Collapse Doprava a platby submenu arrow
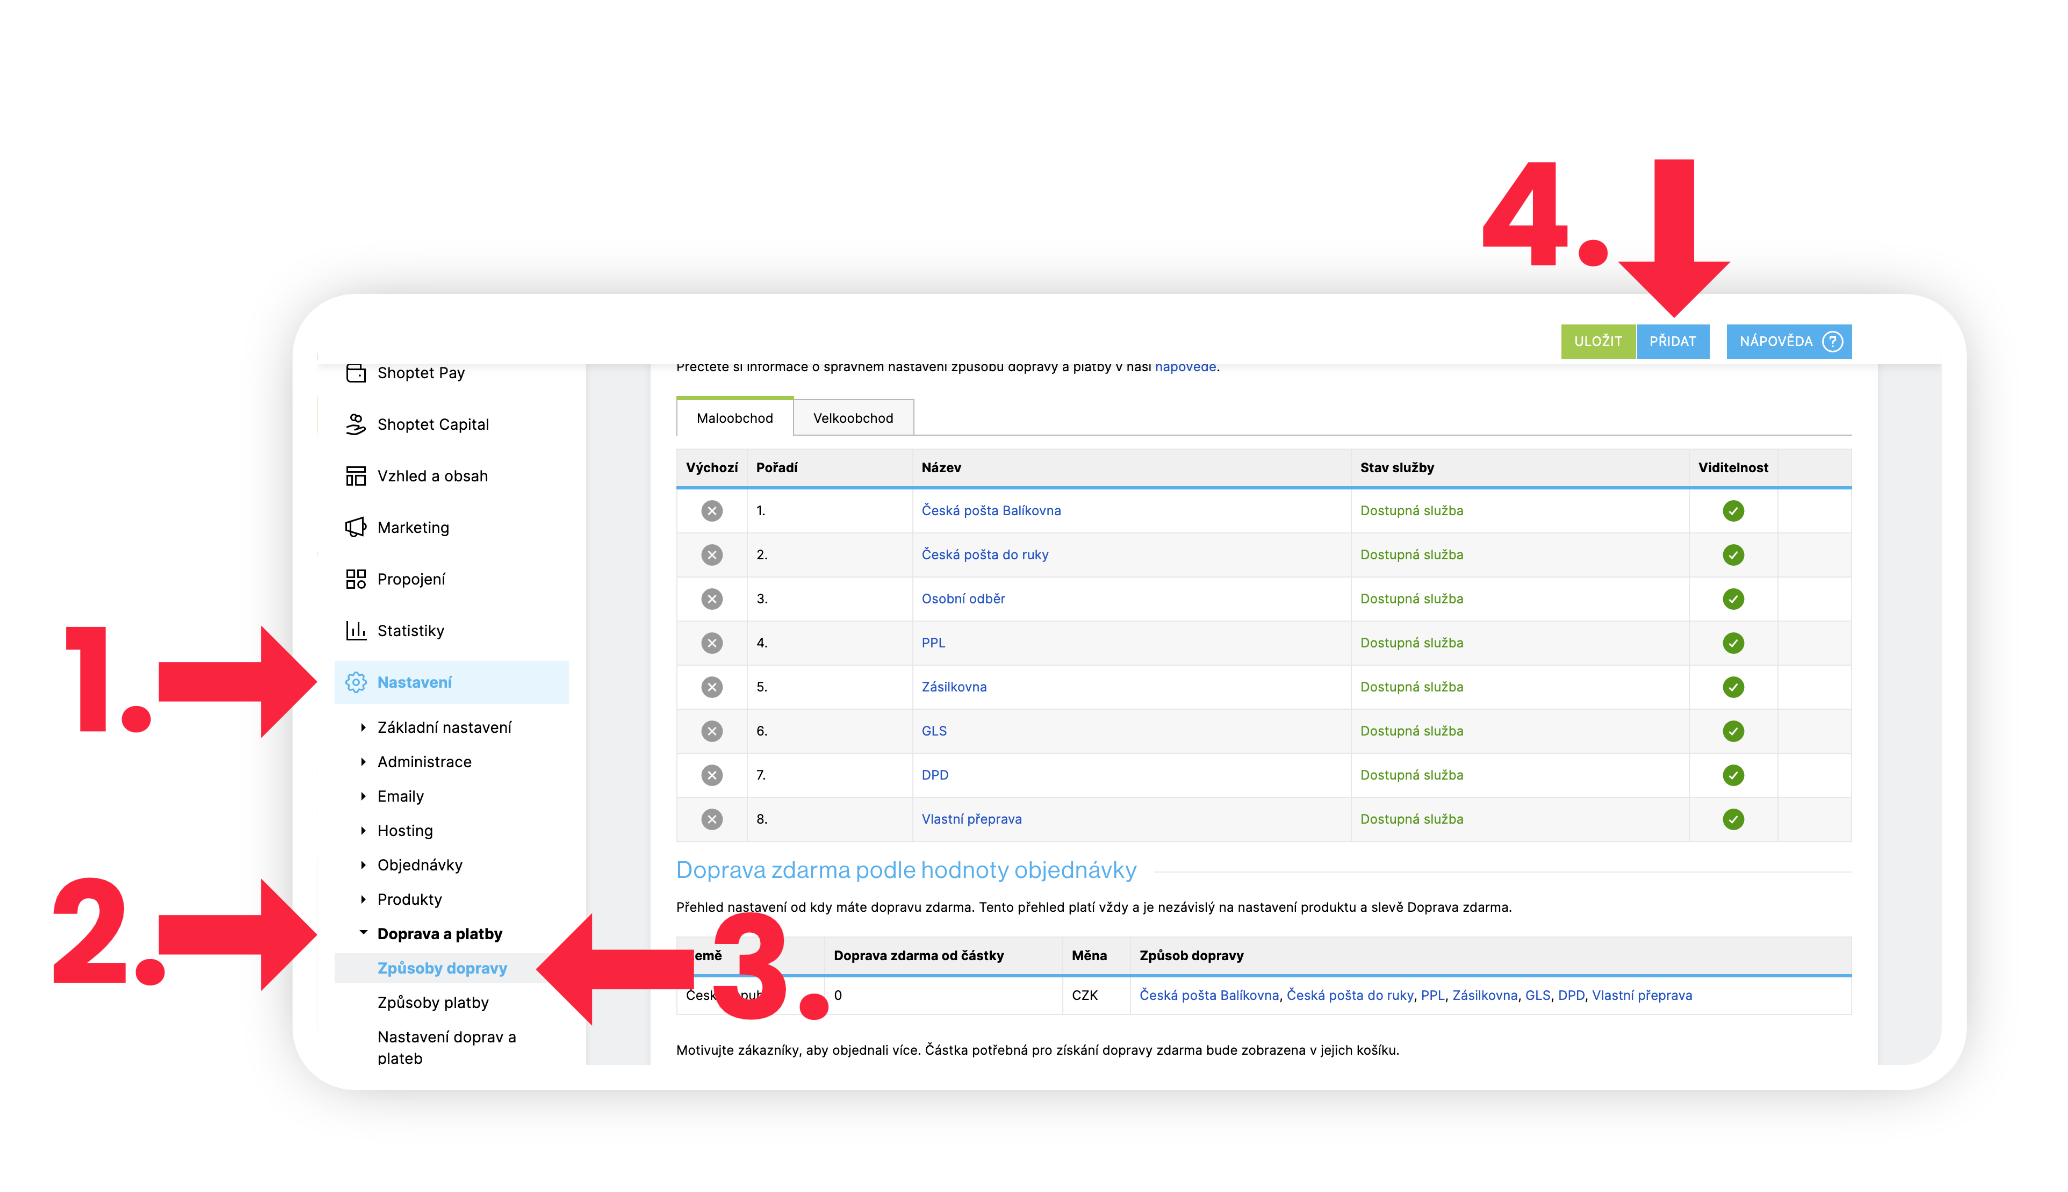This screenshot has height=1192, width=2068. (x=363, y=933)
